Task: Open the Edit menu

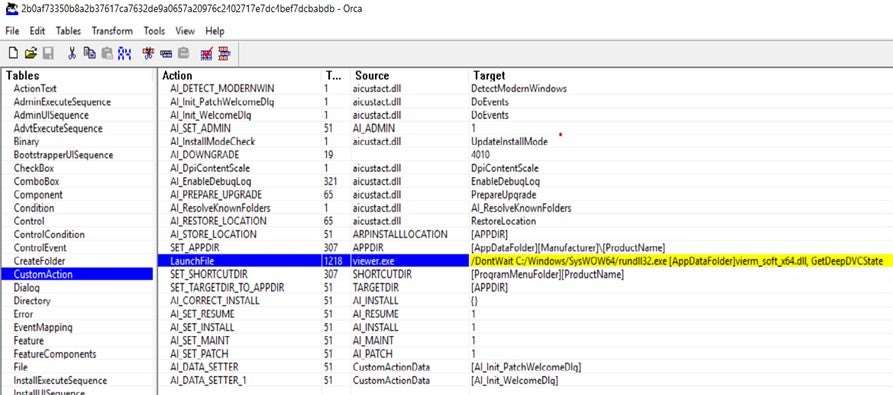Action: [38, 31]
